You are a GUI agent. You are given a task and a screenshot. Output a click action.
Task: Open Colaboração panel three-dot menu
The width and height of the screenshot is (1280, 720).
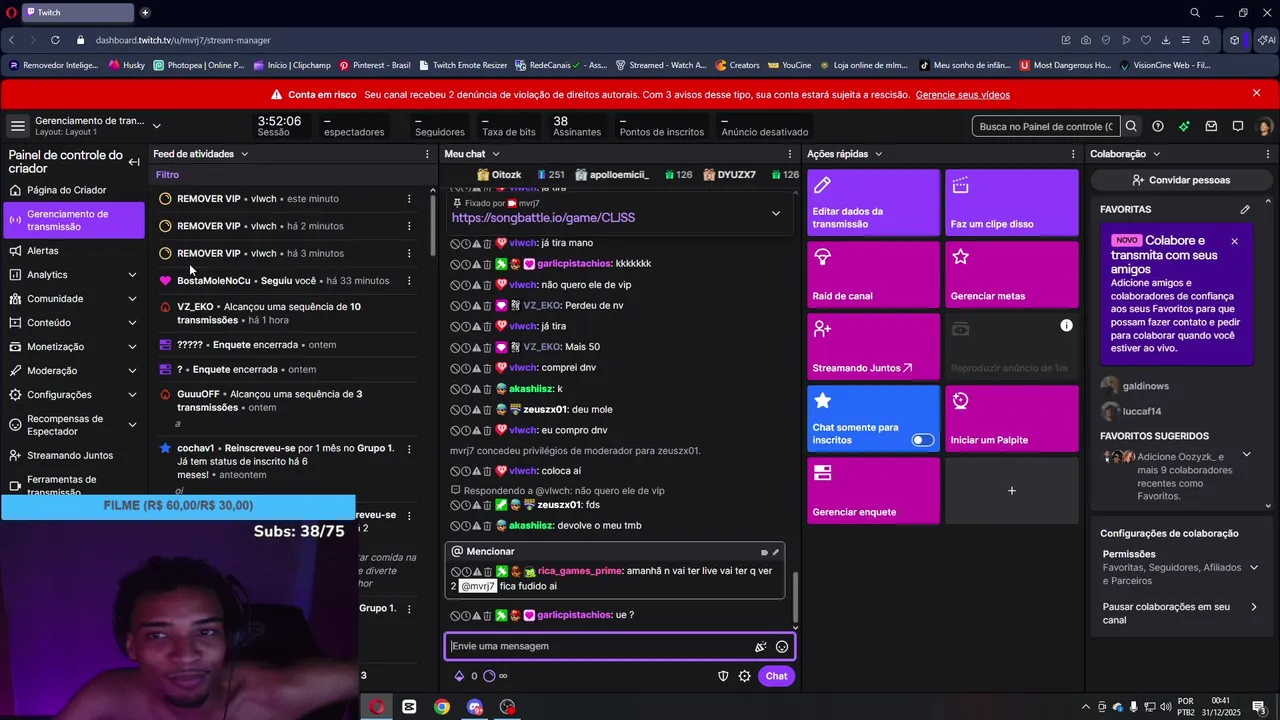pyautogui.click(x=1269, y=154)
